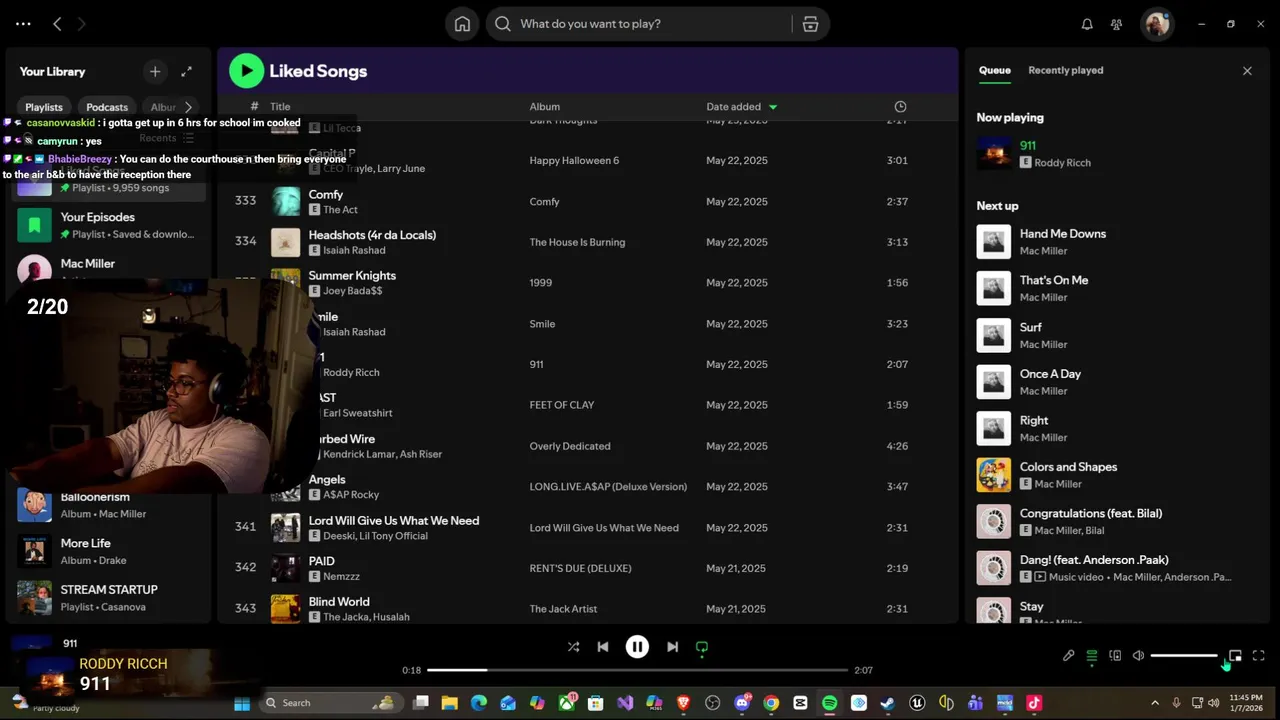
Task: Open the Browse icon in search bar
Action: point(810,24)
